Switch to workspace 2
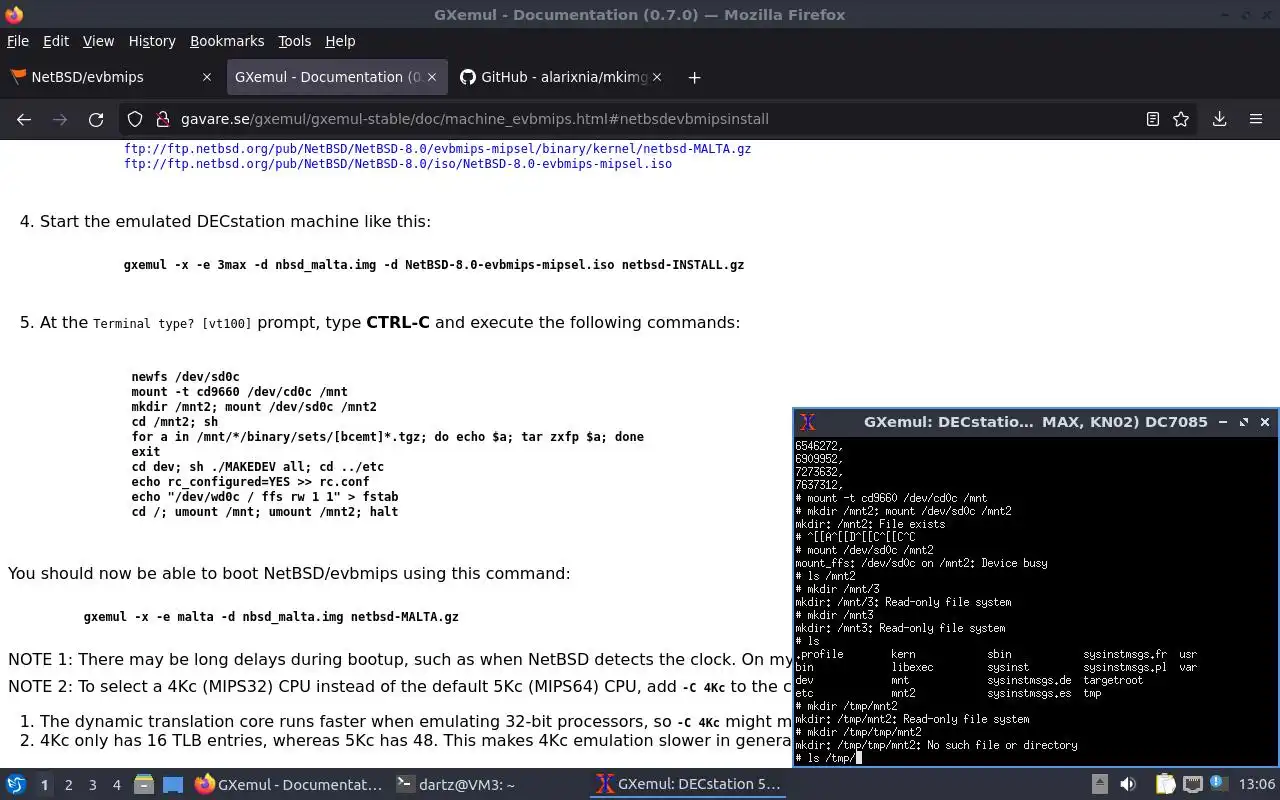The width and height of the screenshot is (1280, 800). click(68, 785)
